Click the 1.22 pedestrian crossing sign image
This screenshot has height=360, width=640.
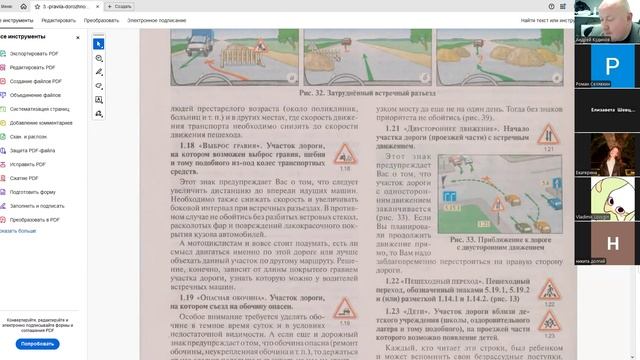coord(549,290)
